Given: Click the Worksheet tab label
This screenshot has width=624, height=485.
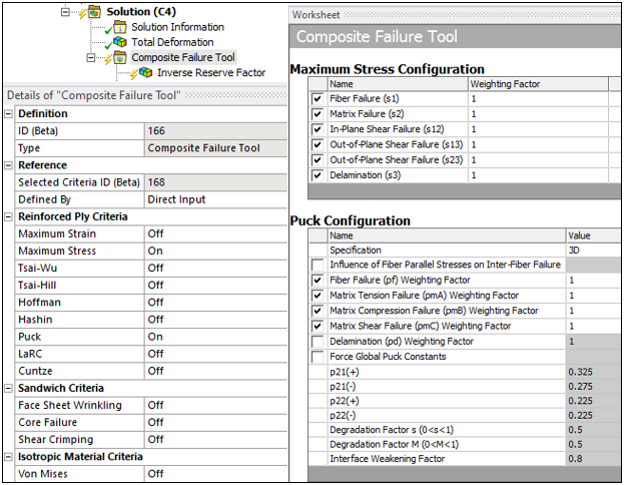Looking at the screenshot, I should [x=316, y=15].
